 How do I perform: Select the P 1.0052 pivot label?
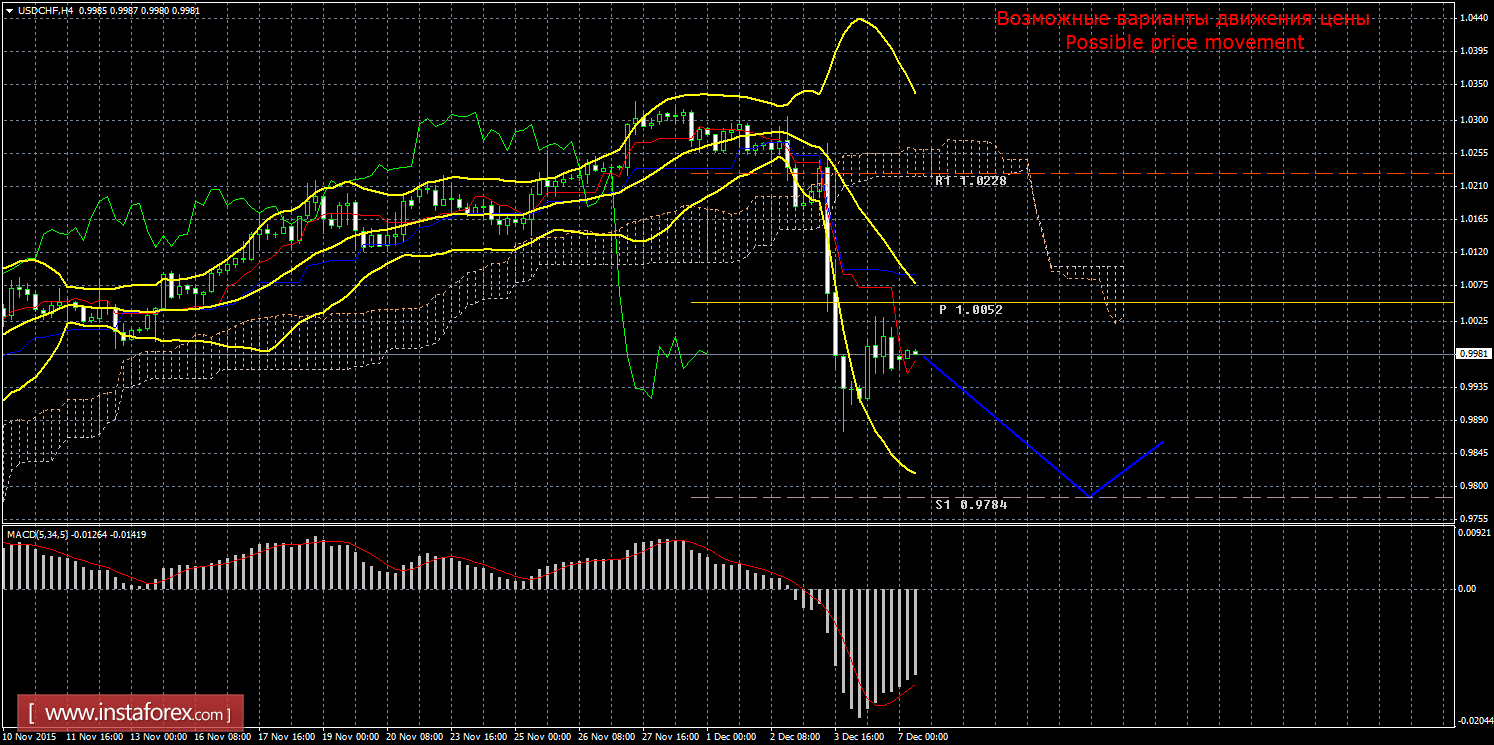point(970,310)
